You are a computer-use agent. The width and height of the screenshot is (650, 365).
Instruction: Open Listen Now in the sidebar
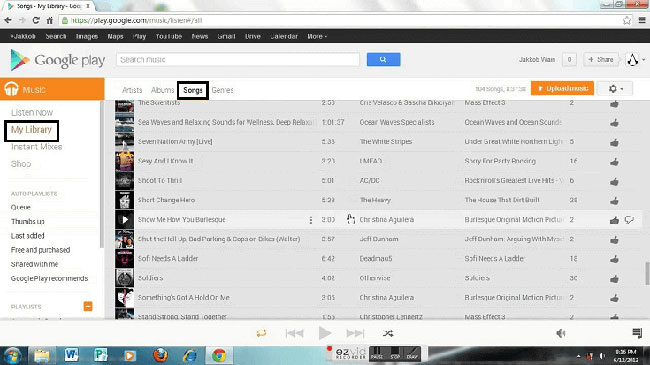click(x=32, y=112)
